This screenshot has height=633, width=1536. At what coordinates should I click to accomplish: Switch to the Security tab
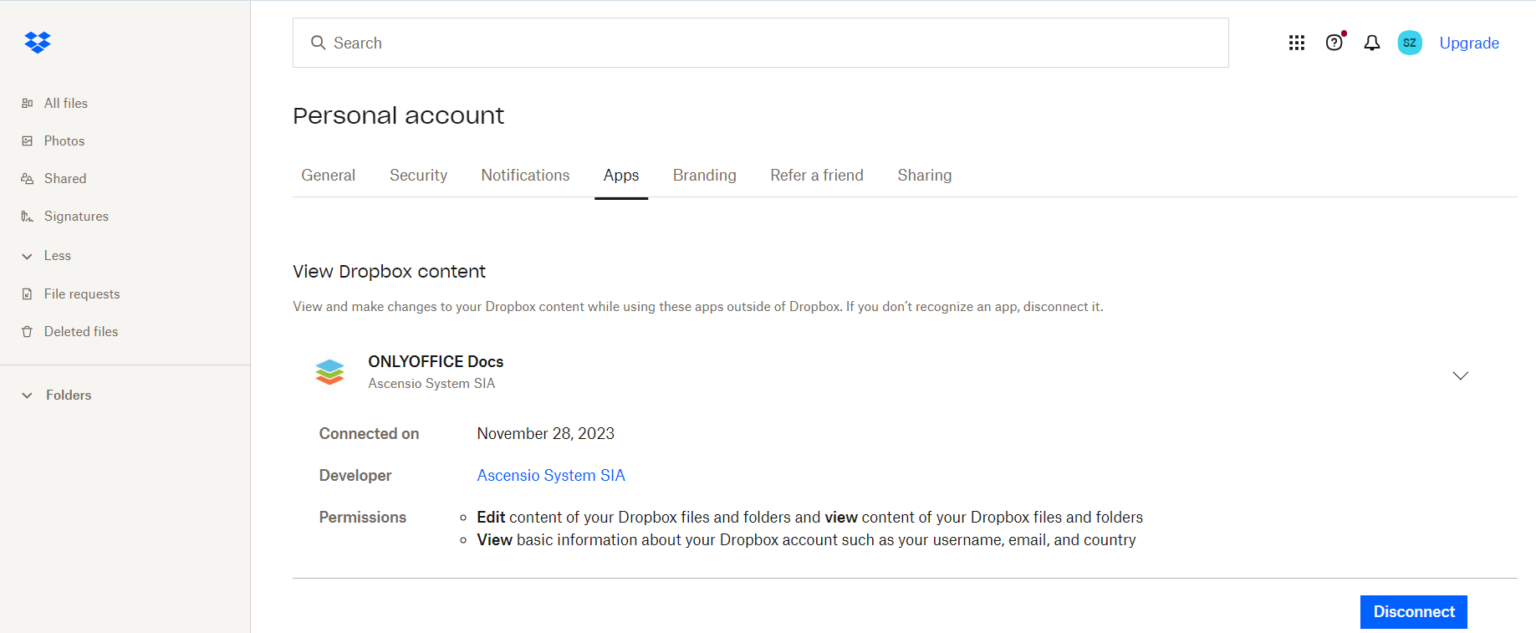click(x=418, y=175)
